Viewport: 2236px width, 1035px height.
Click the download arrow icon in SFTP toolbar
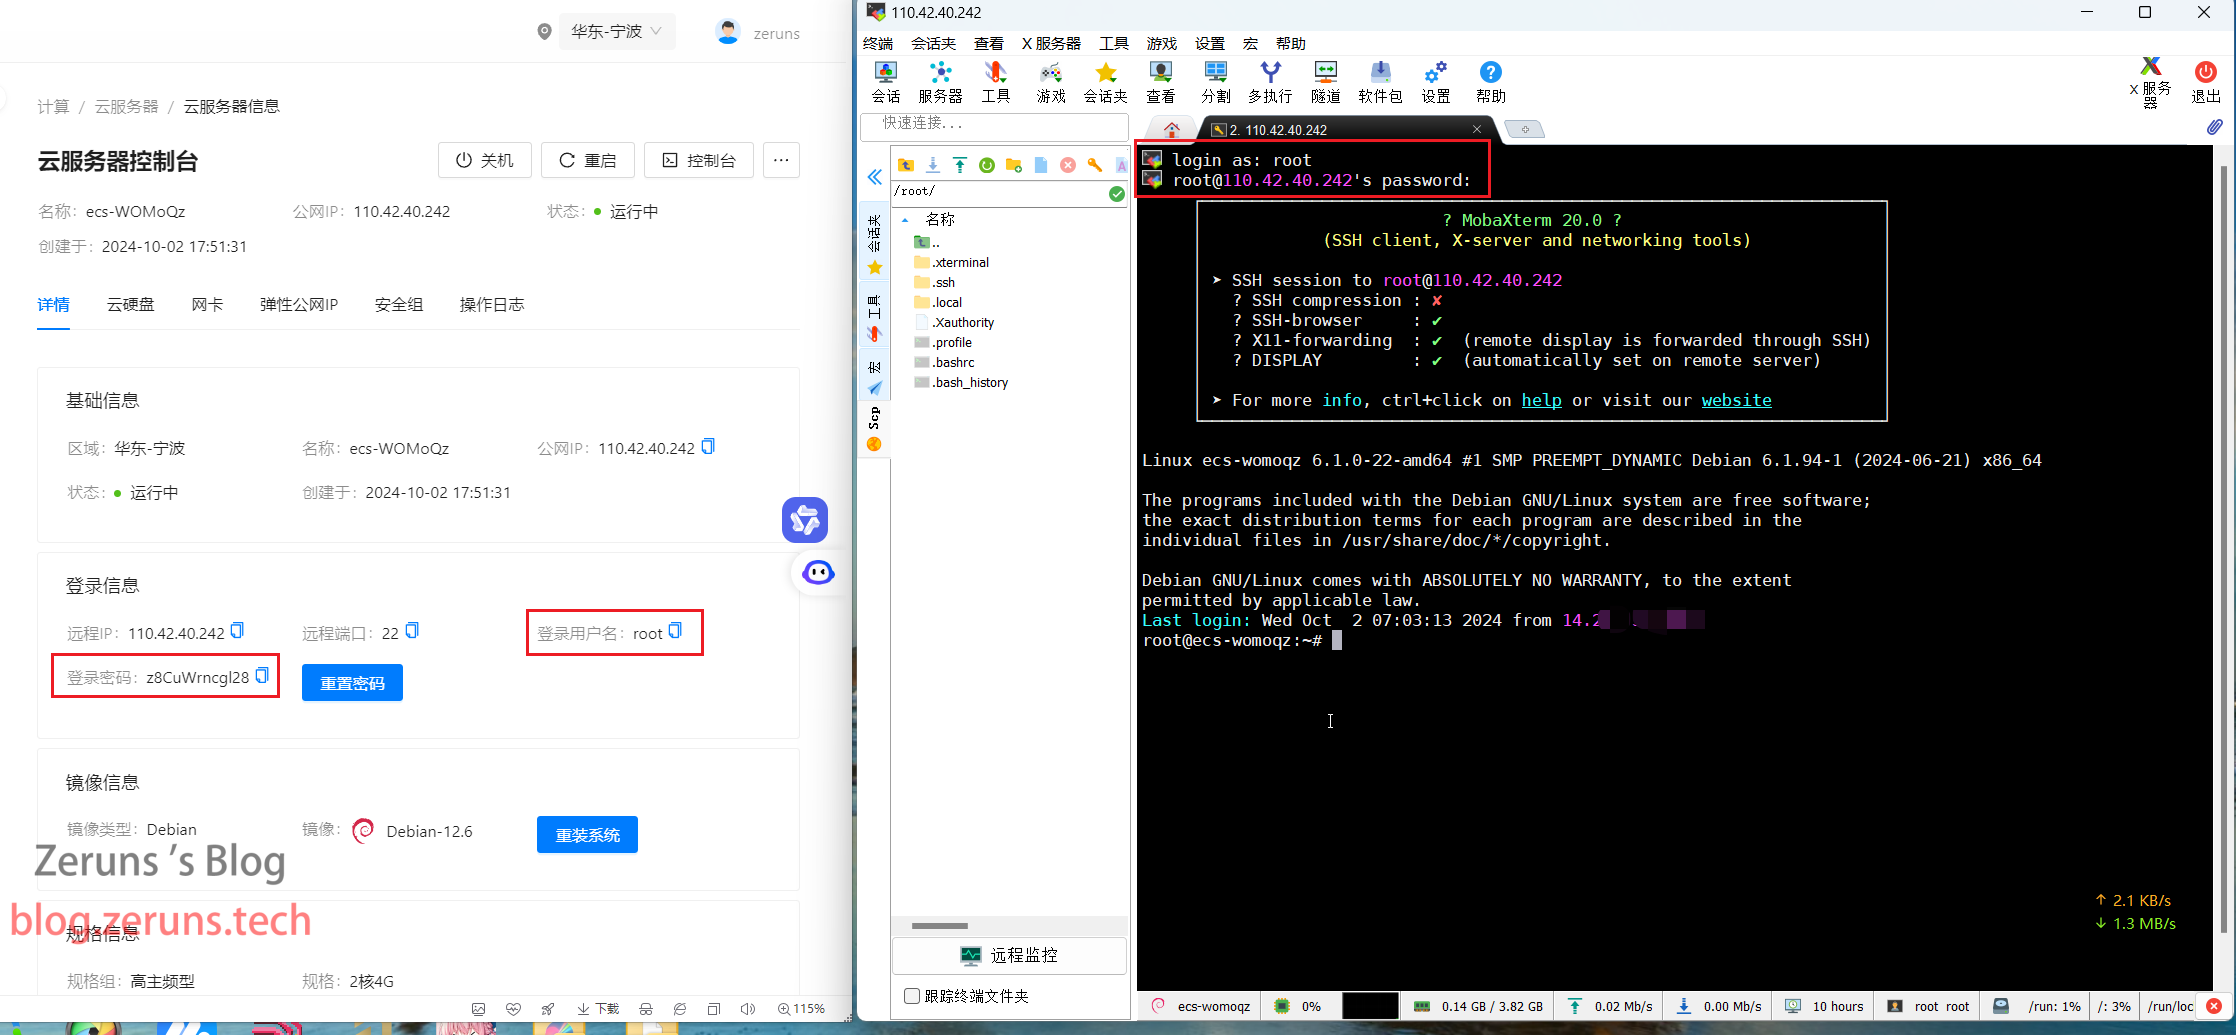coord(933,165)
